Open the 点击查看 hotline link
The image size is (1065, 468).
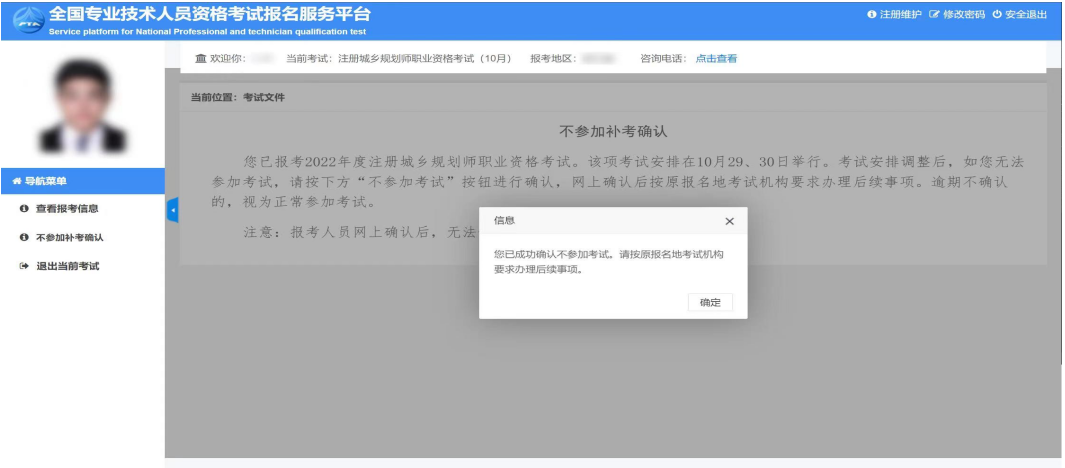pyautogui.click(x=716, y=59)
